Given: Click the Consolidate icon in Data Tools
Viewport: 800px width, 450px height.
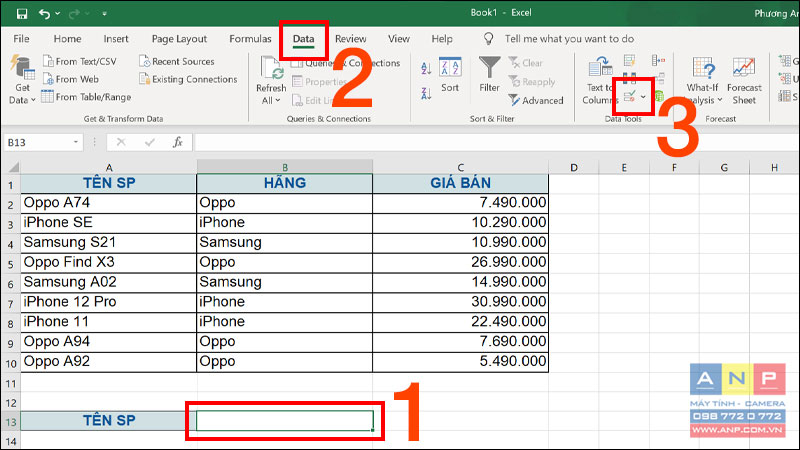Looking at the screenshot, I should [x=659, y=61].
